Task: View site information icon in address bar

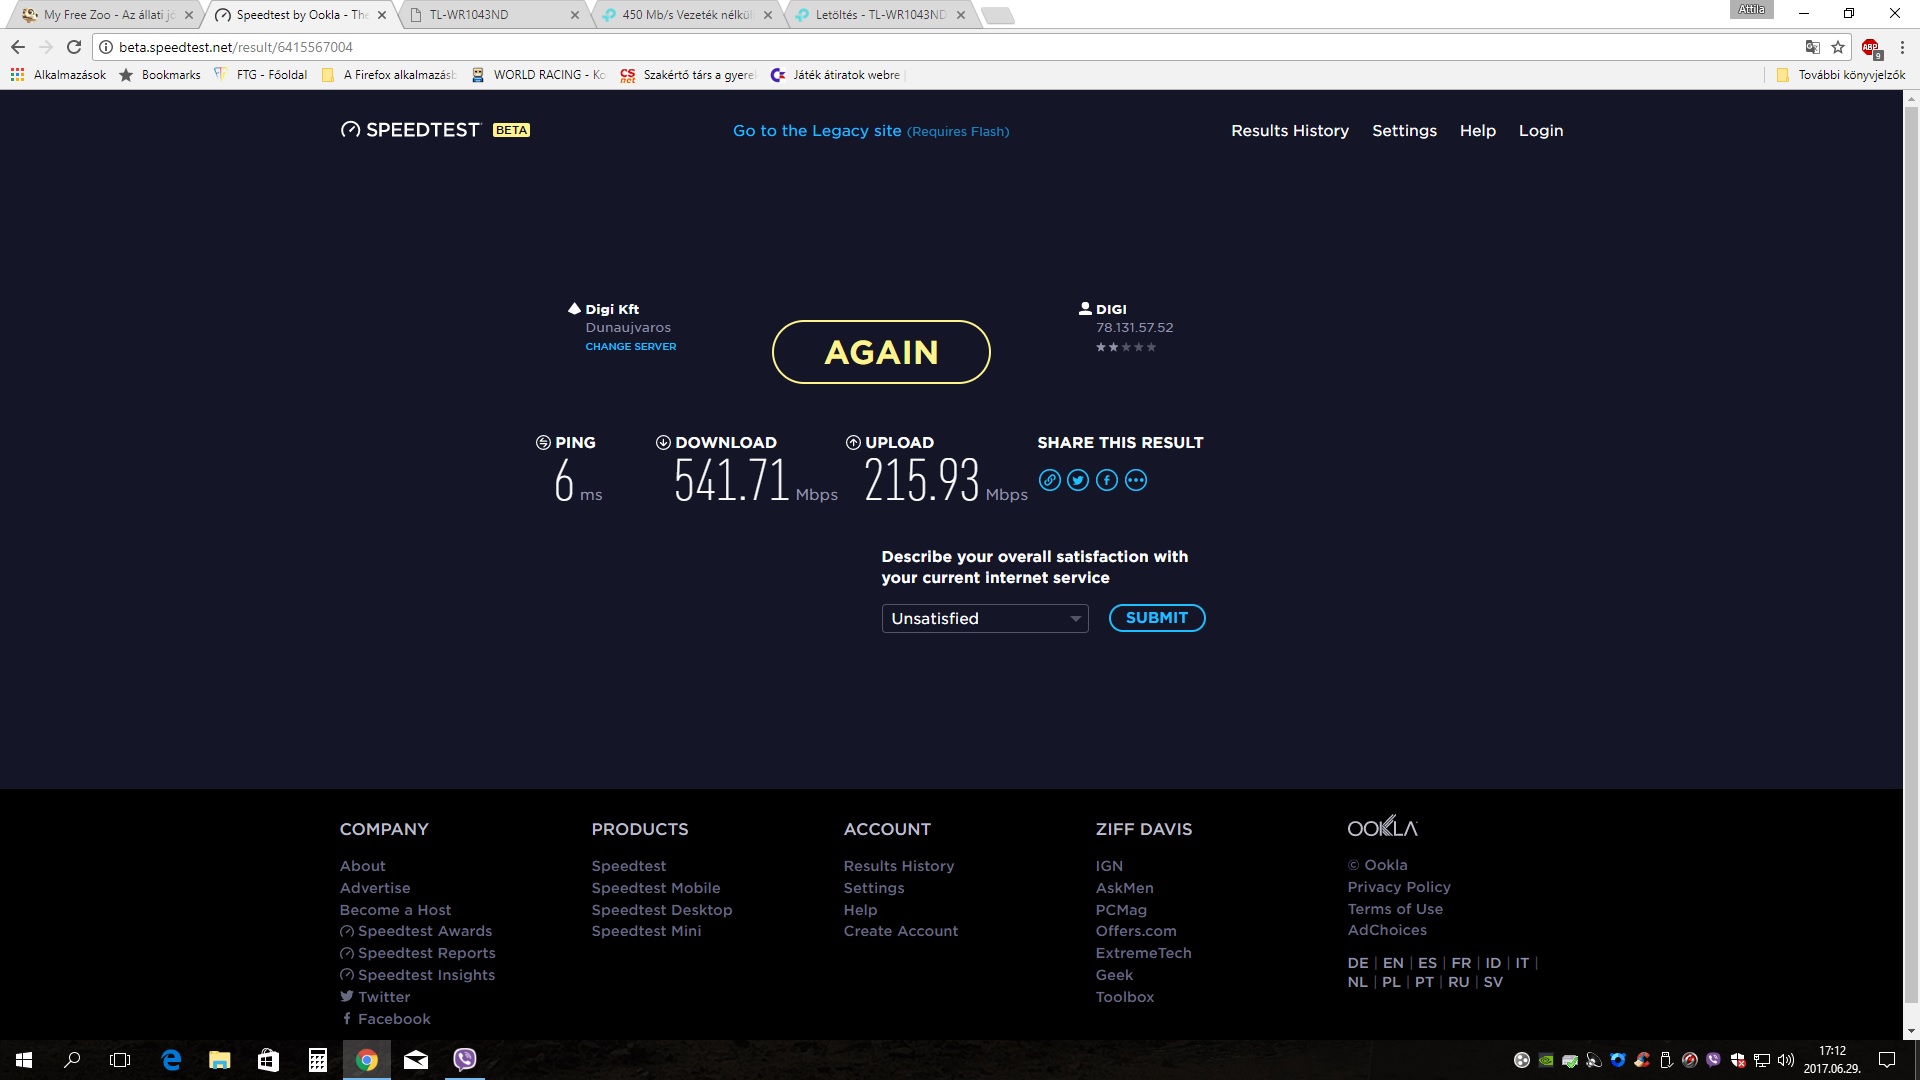Action: pyautogui.click(x=106, y=47)
